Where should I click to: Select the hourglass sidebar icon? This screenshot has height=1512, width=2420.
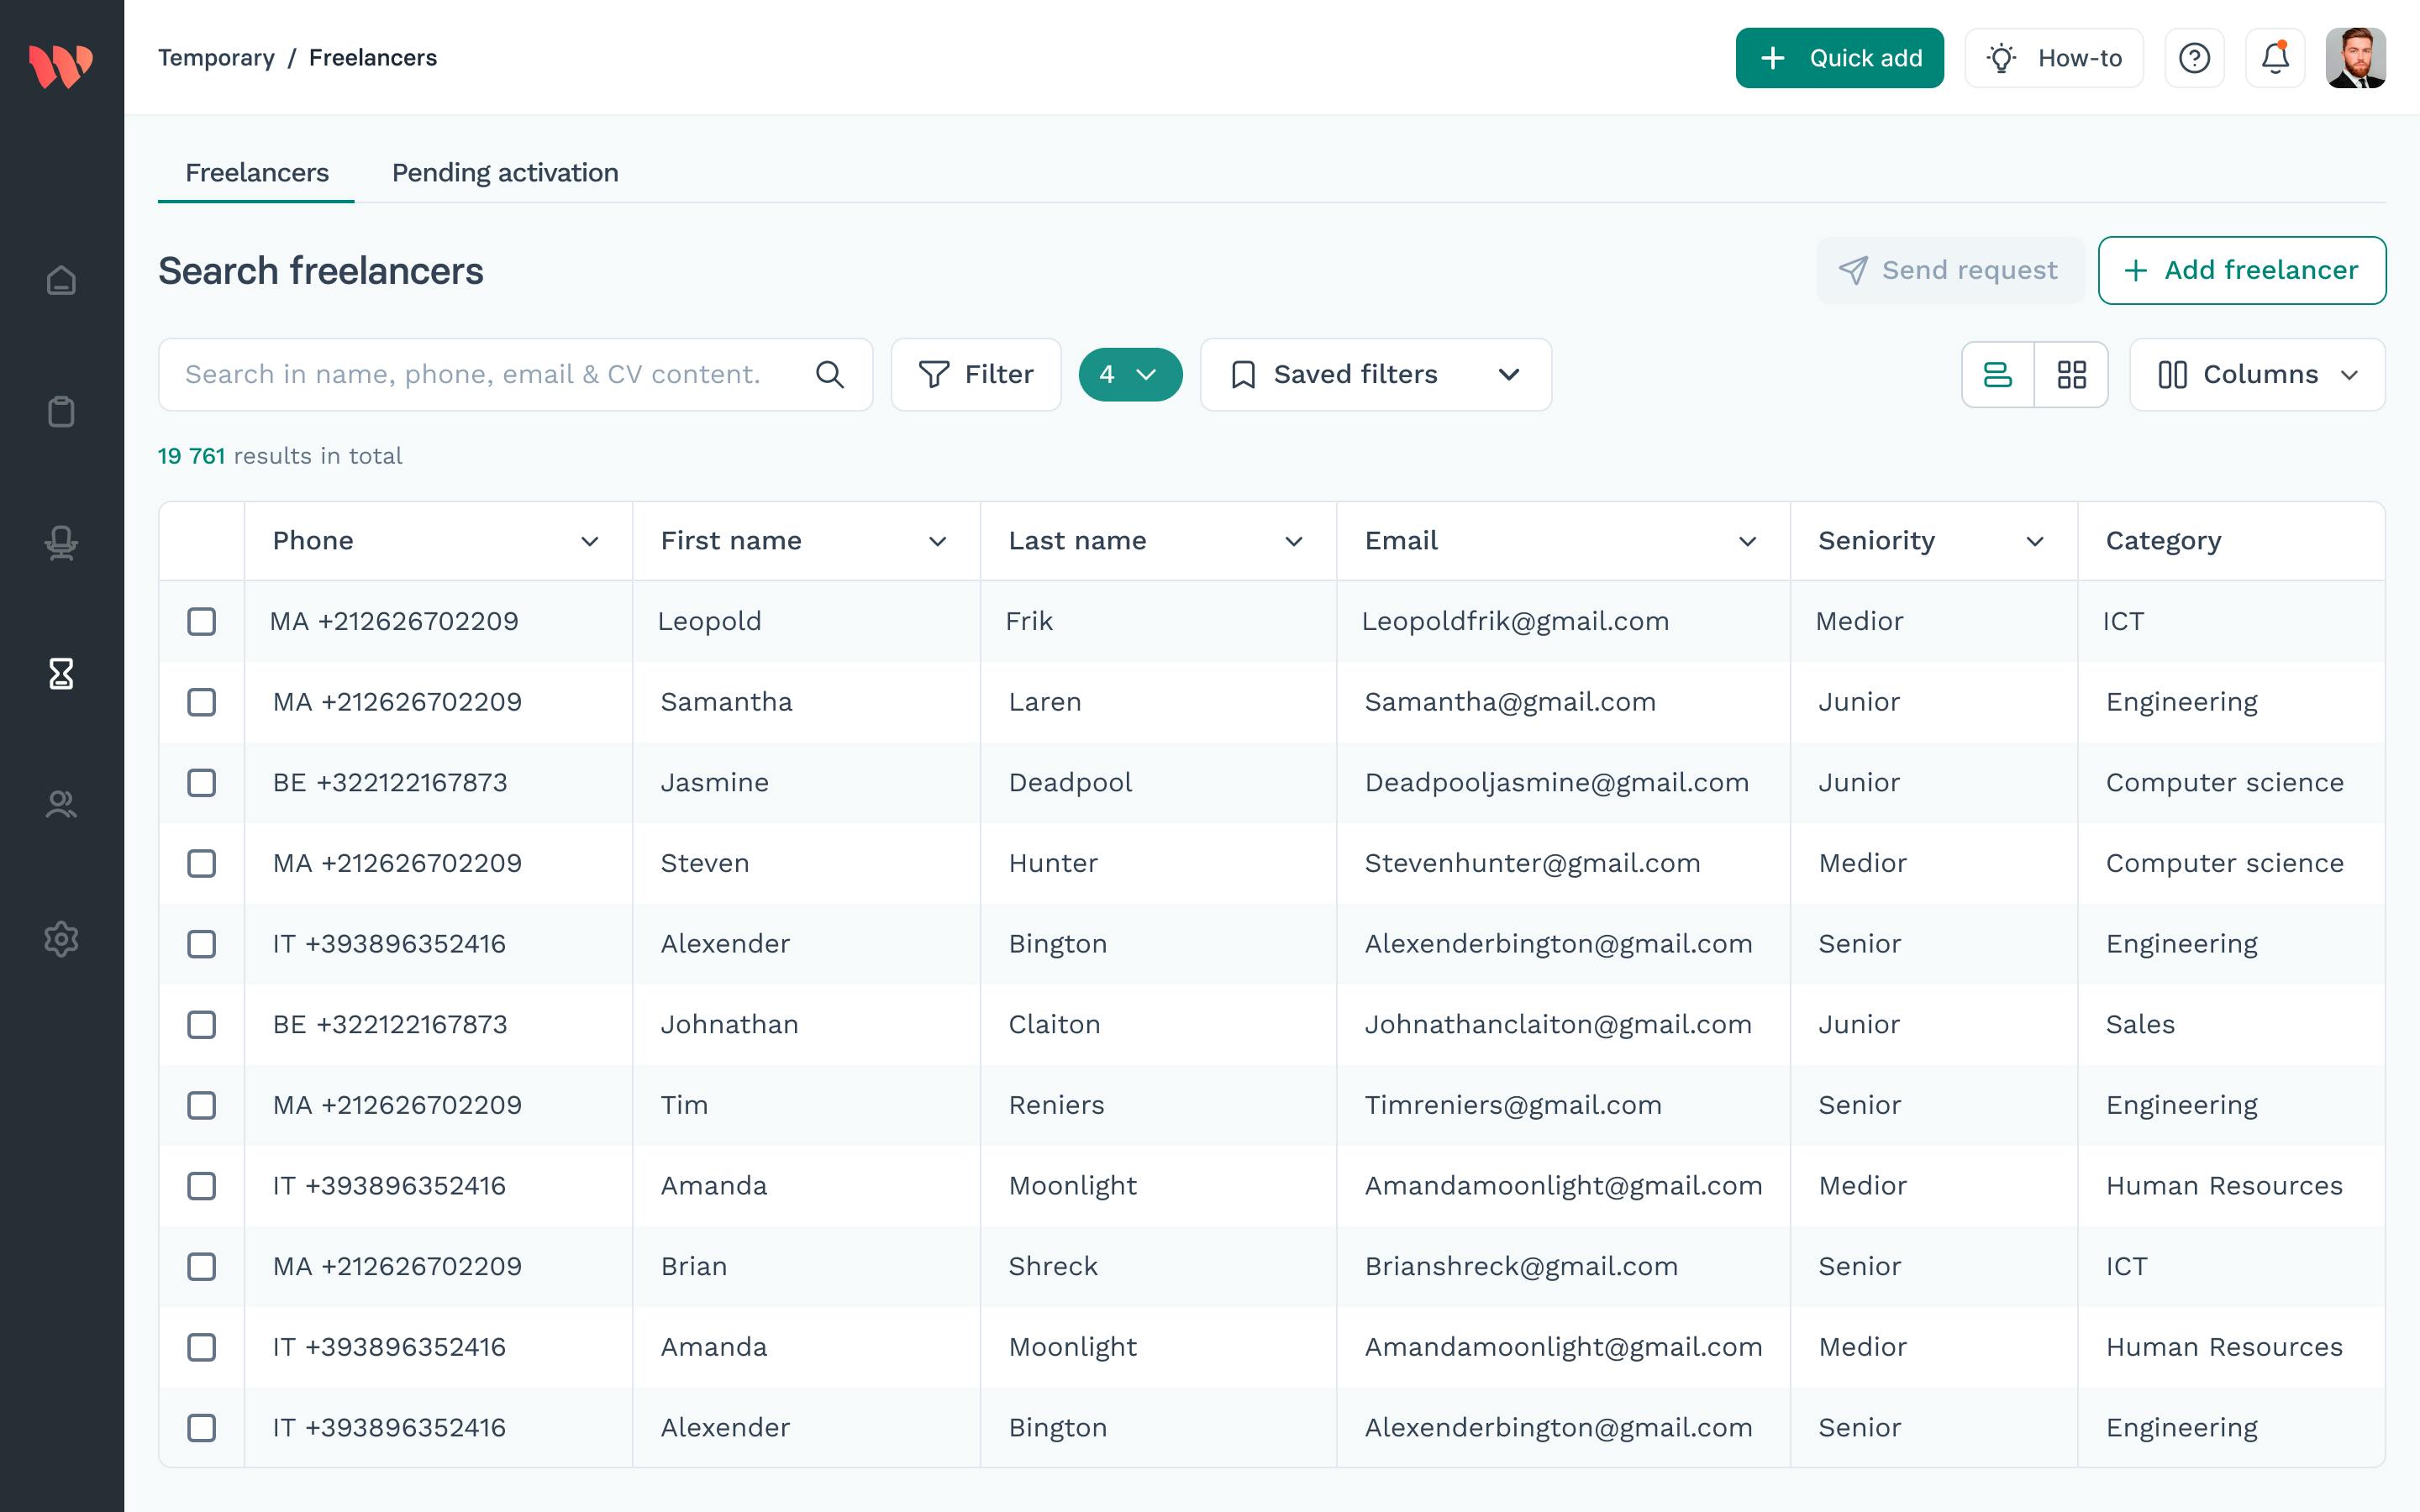(61, 673)
